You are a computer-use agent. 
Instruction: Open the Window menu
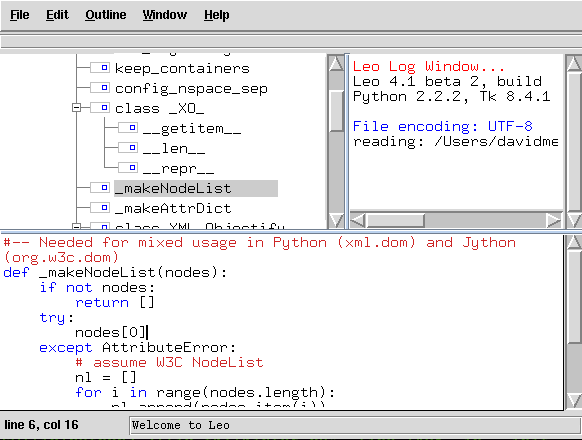[165, 15]
